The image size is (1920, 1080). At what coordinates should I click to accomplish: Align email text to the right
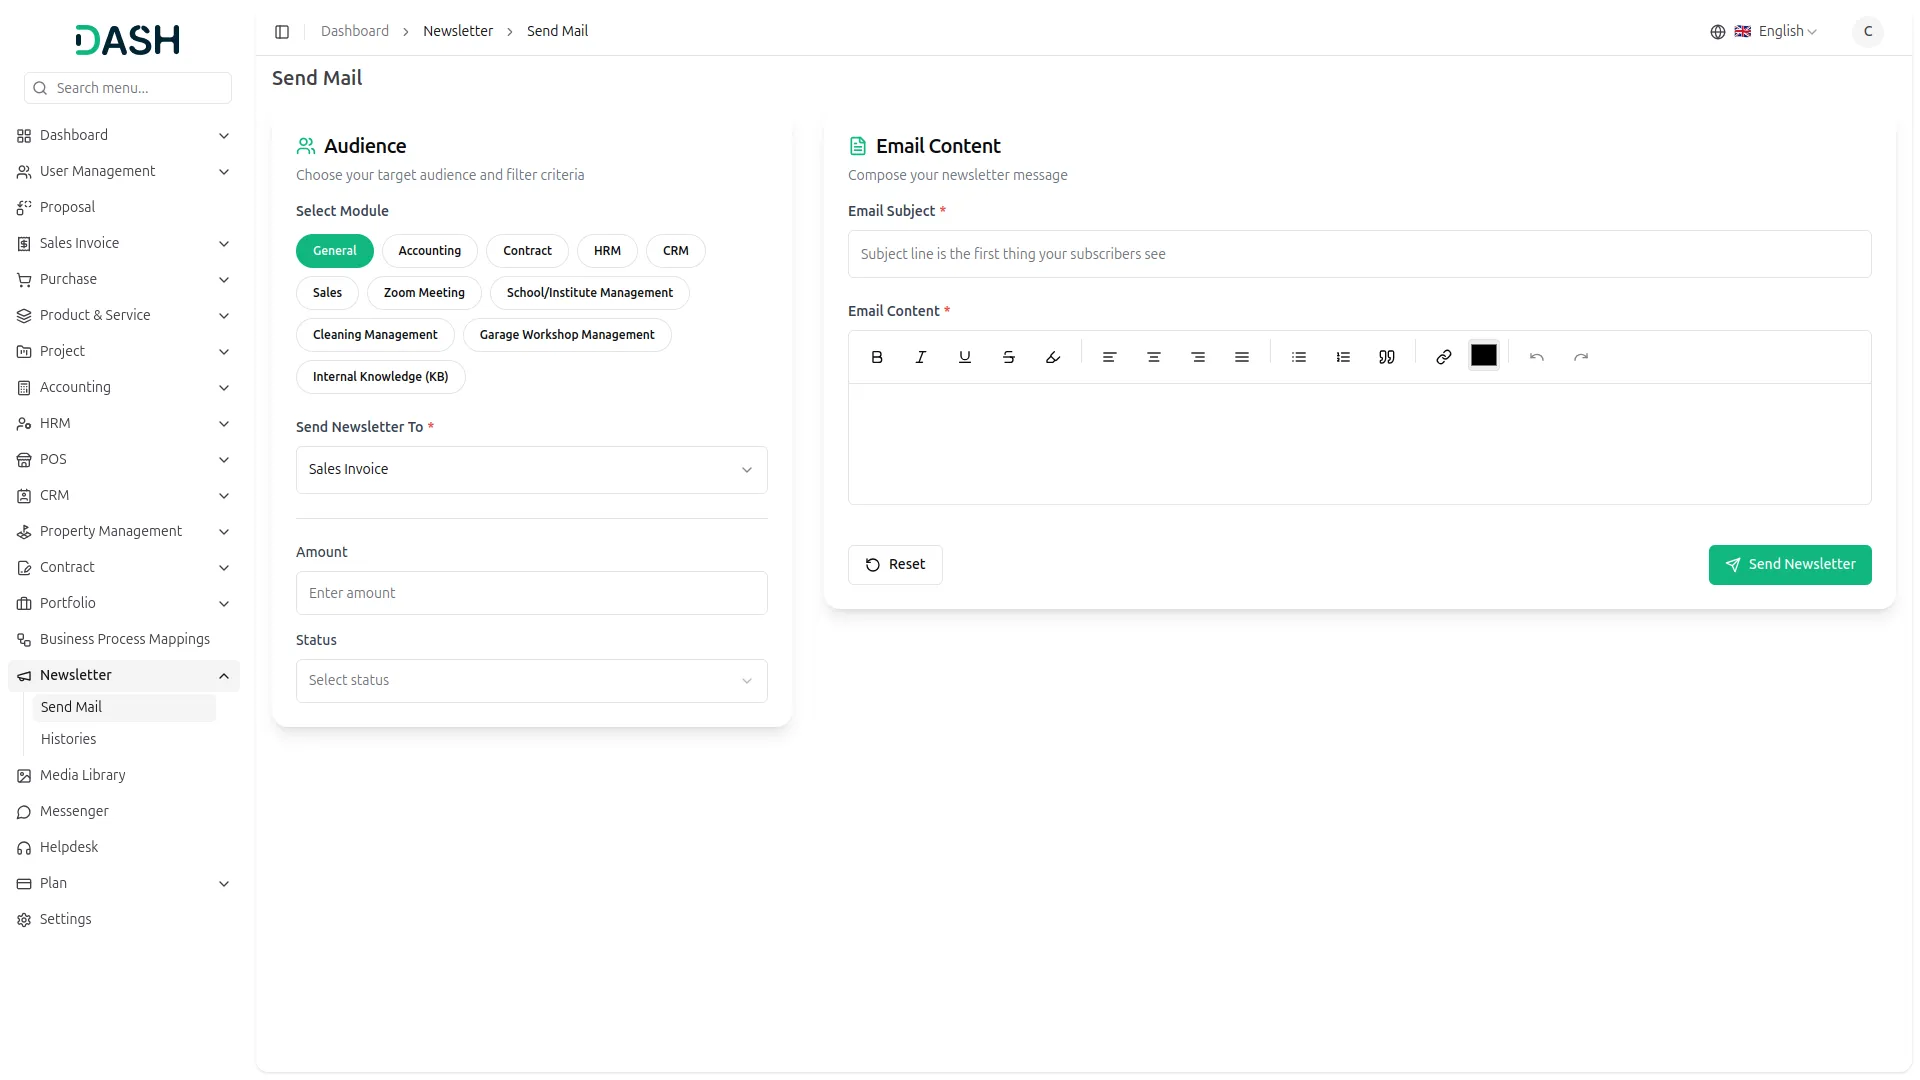(x=1198, y=357)
